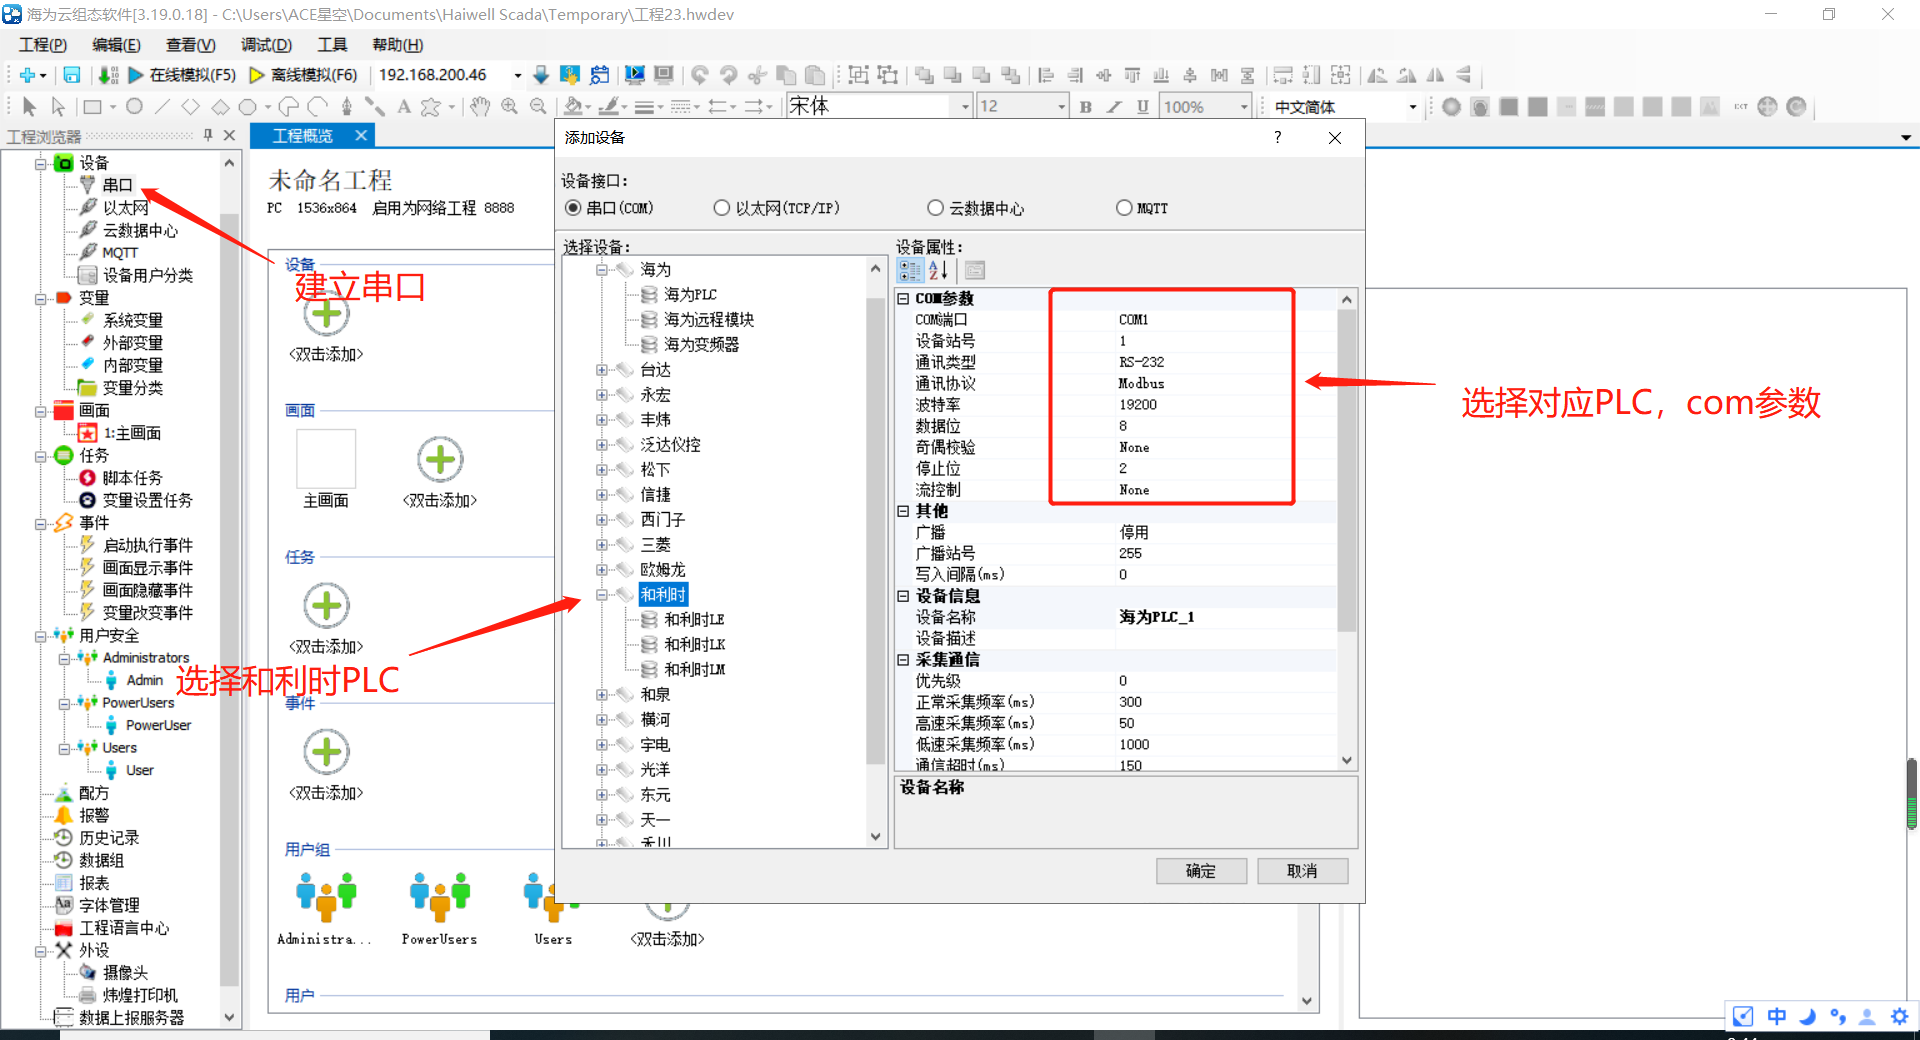Toggle bold text formatting
The height and width of the screenshot is (1040, 1920).
[1086, 107]
